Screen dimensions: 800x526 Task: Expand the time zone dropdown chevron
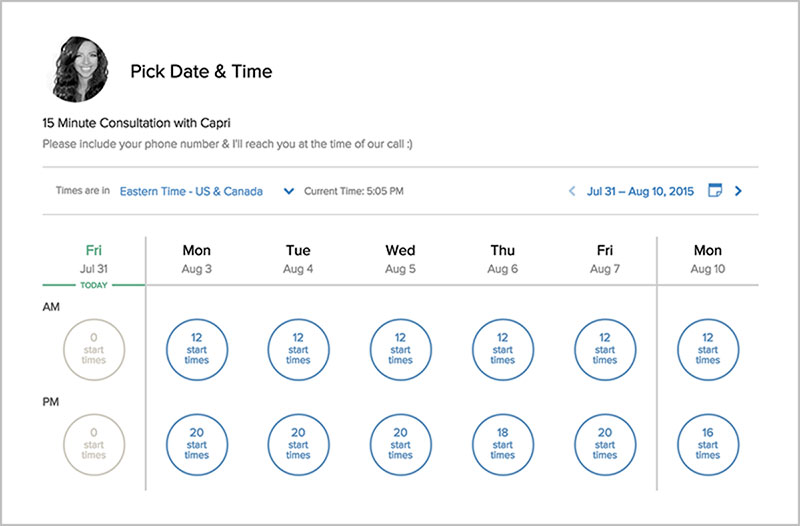click(289, 191)
